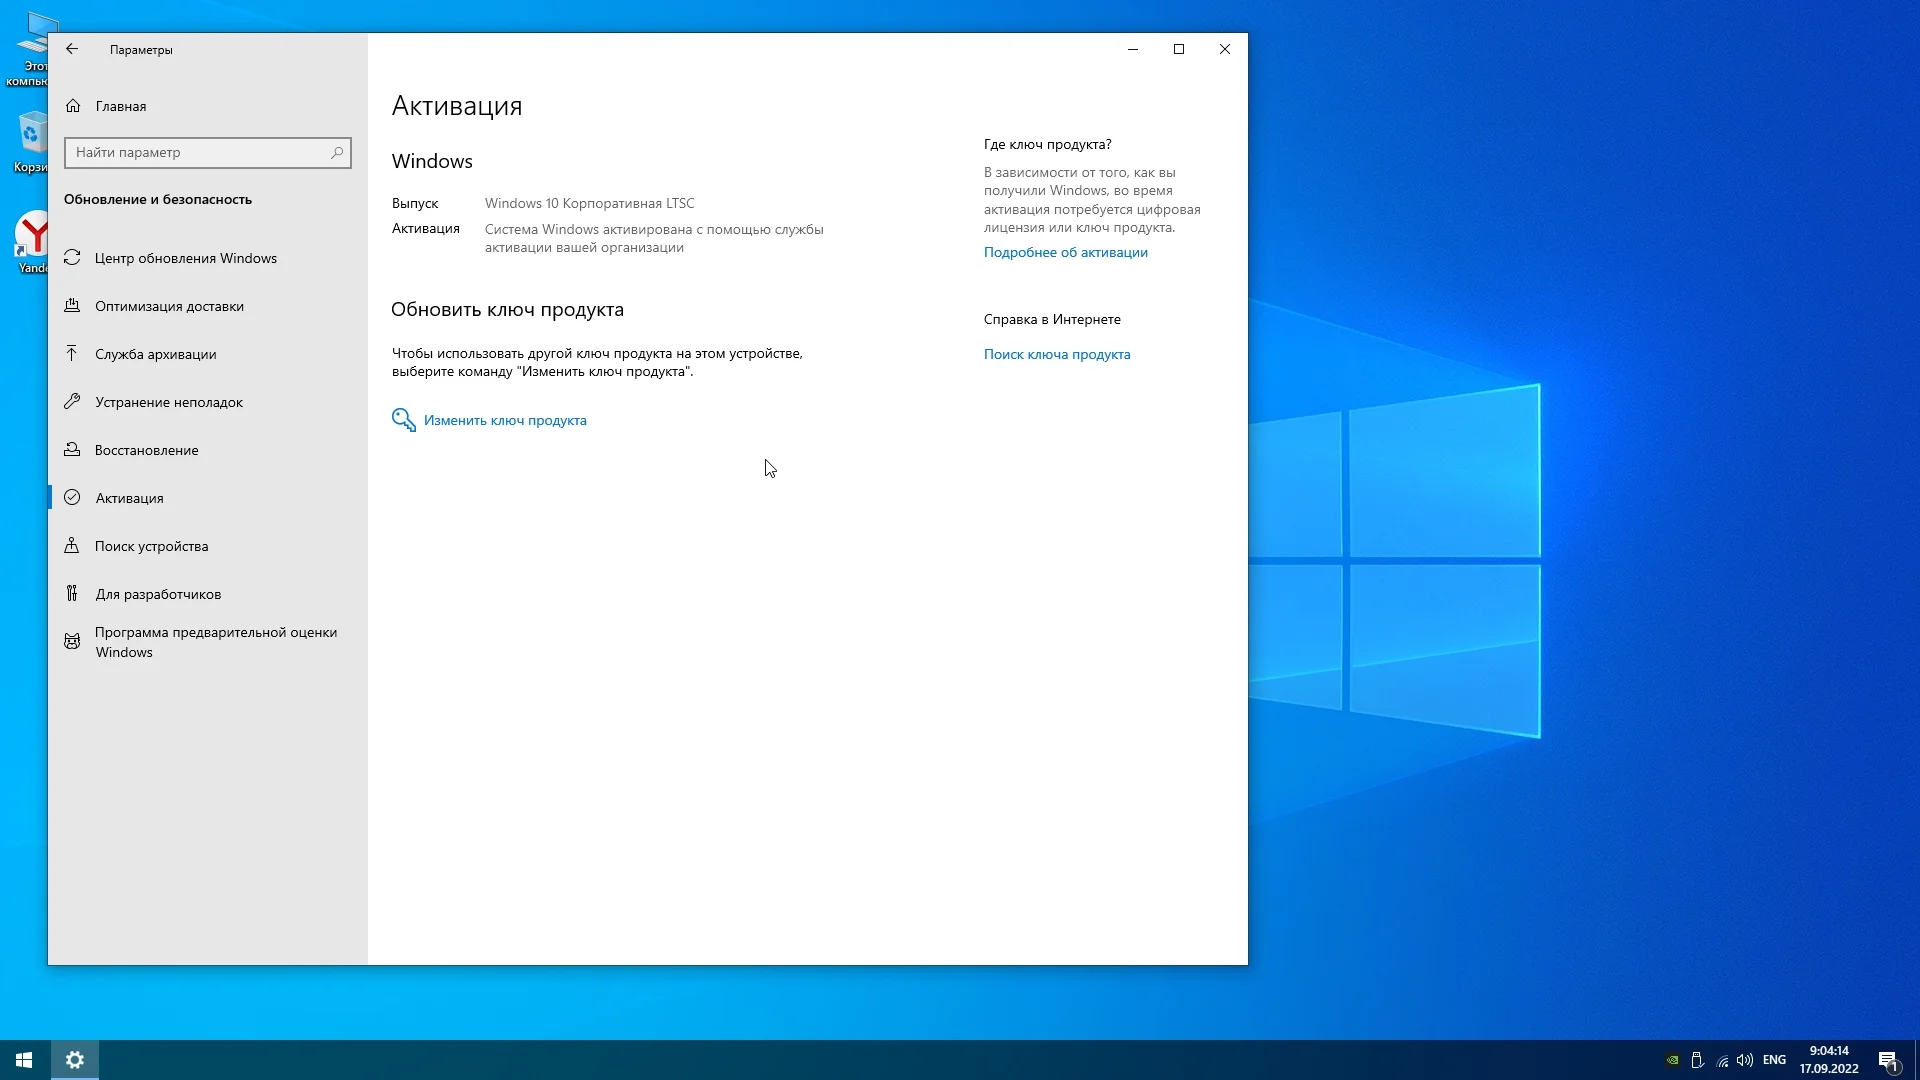This screenshot has height=1080, width=1920.
Task: Select Восстановление in sidebar
Action: tap(146, 450)
